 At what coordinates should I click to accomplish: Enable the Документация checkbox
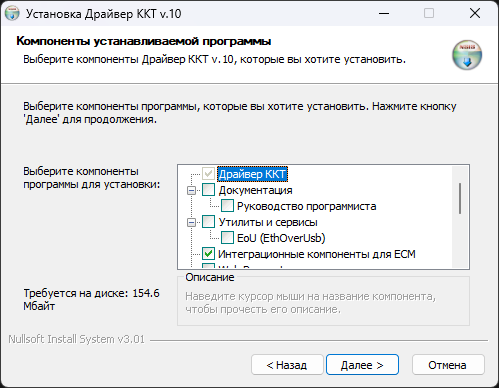(x=208, y=190)
